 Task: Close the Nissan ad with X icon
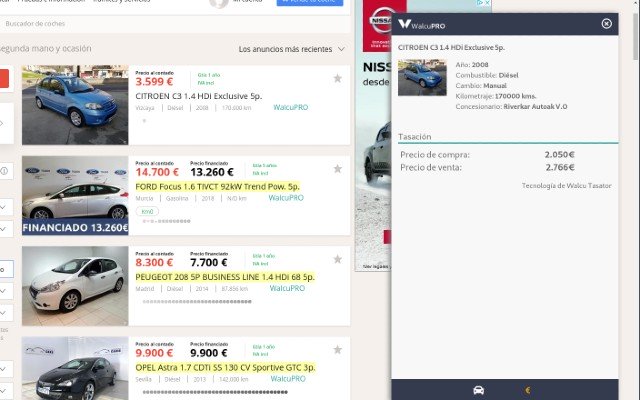487,2
